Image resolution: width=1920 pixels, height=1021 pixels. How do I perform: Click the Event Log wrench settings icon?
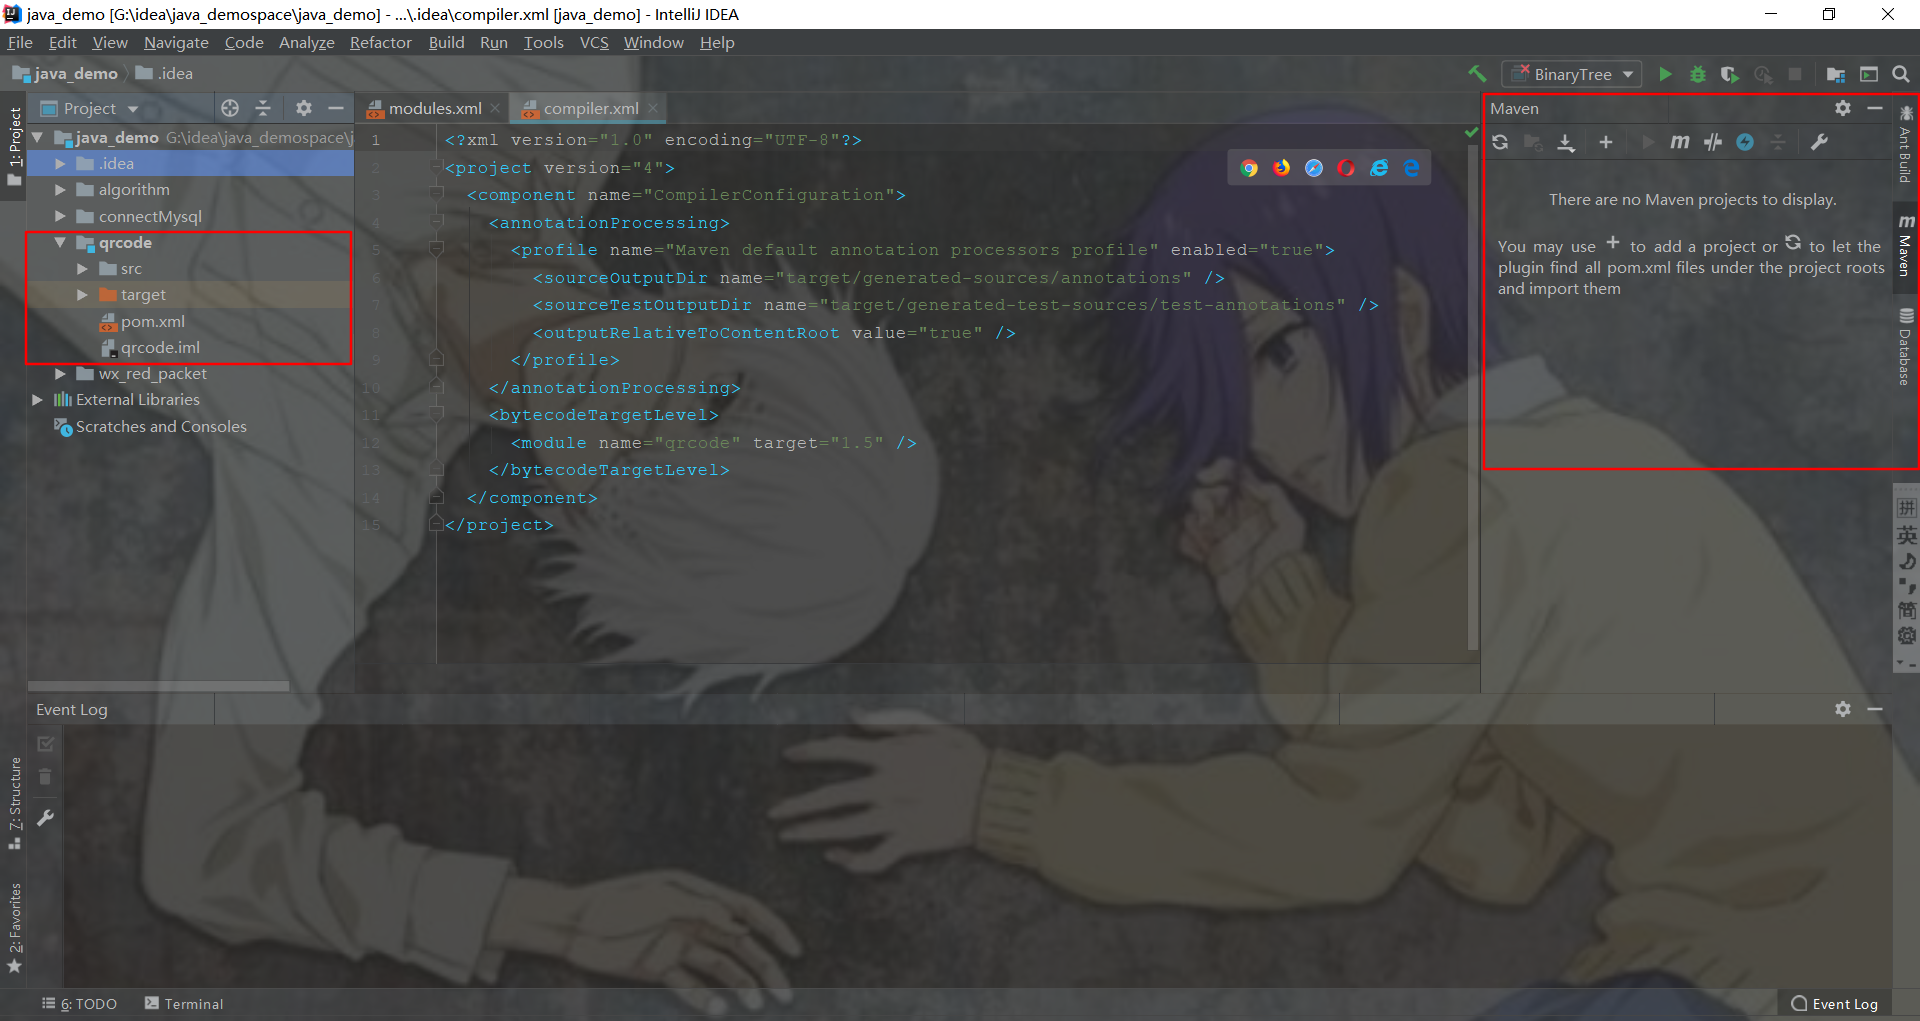tap(45, 818)
